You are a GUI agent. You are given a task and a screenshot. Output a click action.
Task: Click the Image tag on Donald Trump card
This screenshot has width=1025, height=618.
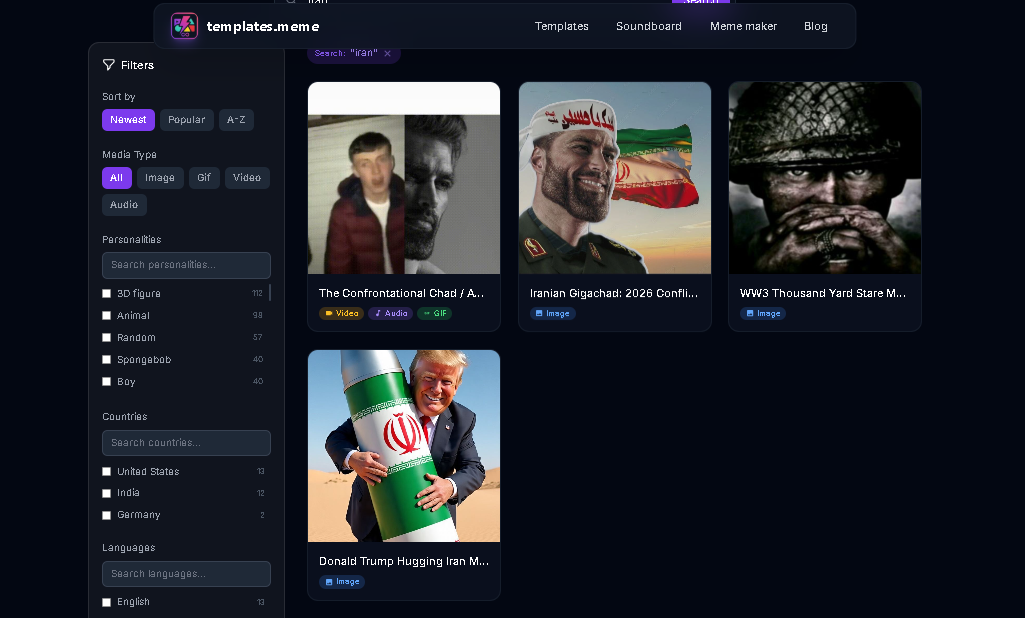pyautogui.click(x=342, y=581)
